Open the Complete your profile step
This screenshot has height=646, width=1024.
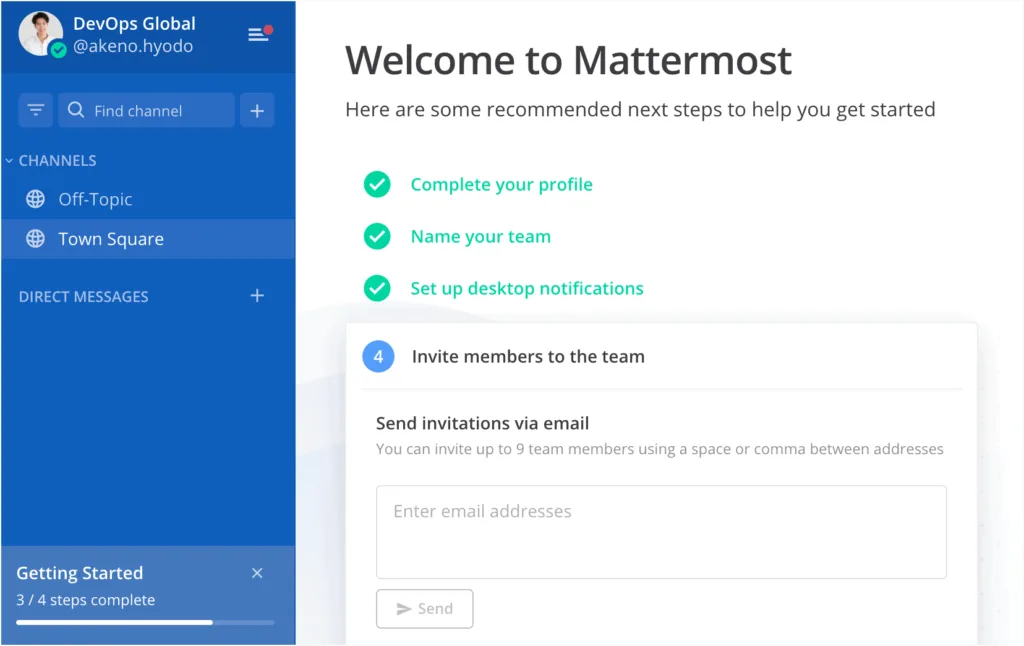click(x=502, y=184)
